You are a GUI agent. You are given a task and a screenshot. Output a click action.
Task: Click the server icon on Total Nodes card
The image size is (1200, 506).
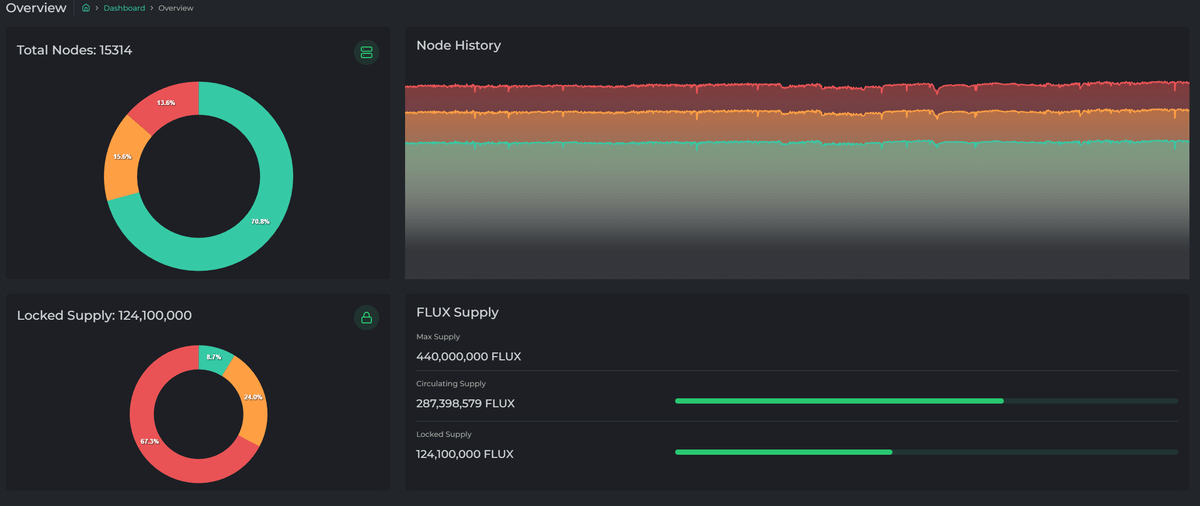(x=366, y=52)
